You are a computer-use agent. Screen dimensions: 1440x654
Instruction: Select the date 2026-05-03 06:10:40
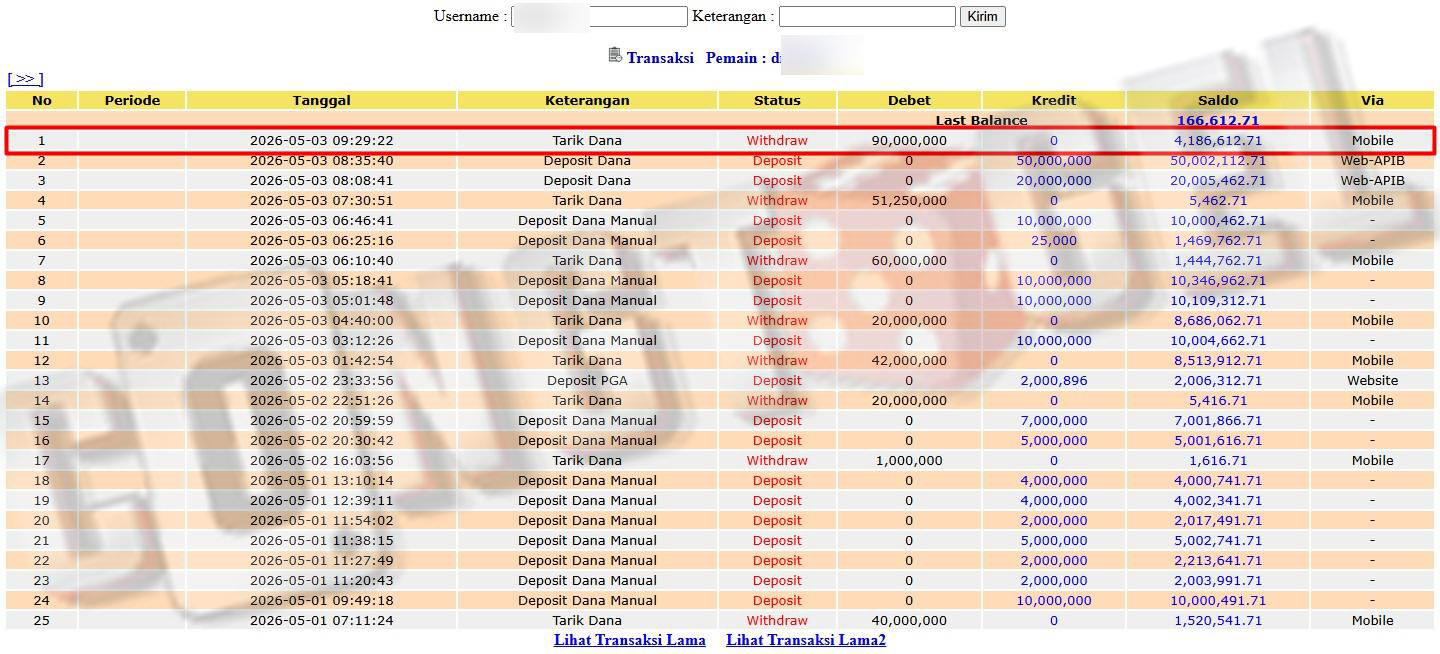click(321, 260)
